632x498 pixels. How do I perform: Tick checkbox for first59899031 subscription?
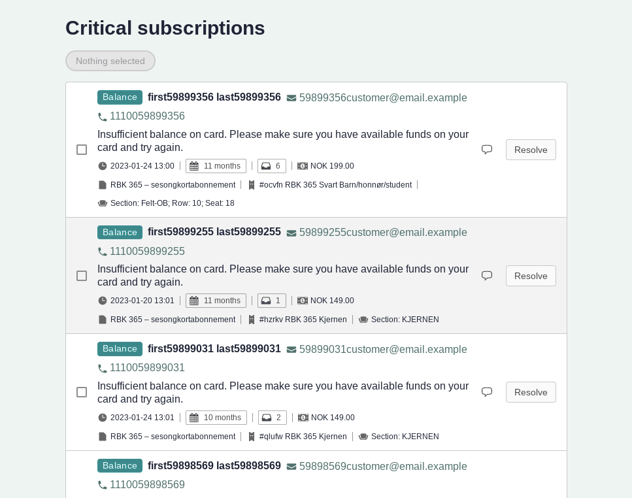point(82,392)
